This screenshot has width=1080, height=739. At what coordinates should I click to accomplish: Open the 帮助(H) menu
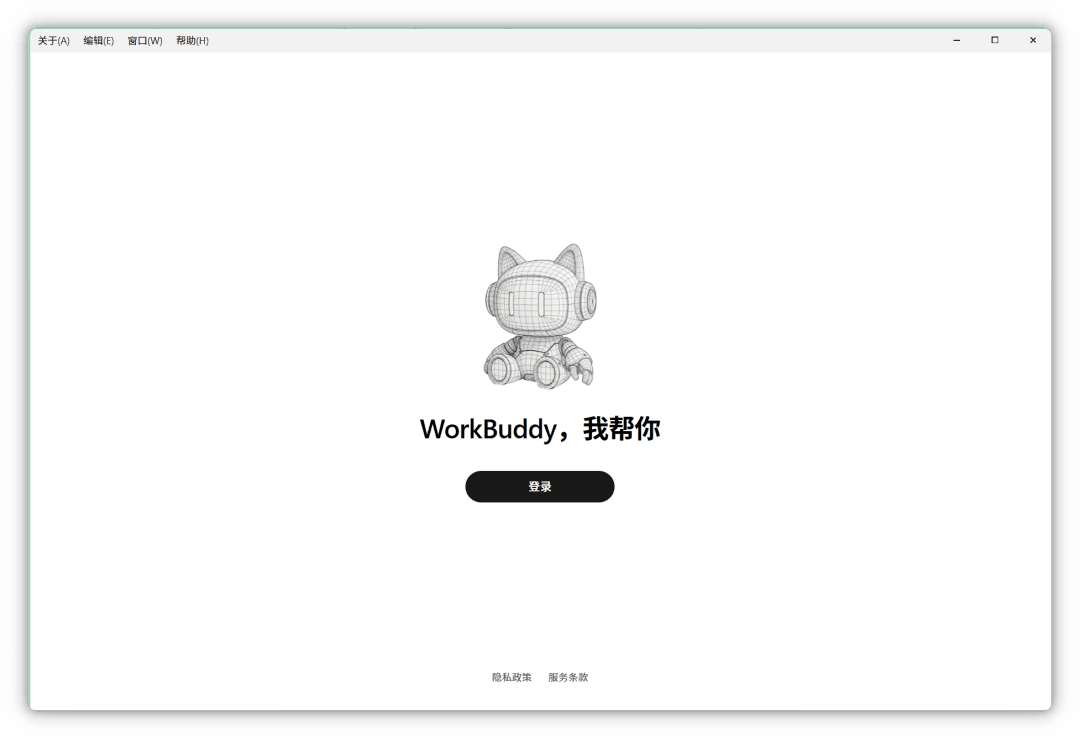pos(192,41)
